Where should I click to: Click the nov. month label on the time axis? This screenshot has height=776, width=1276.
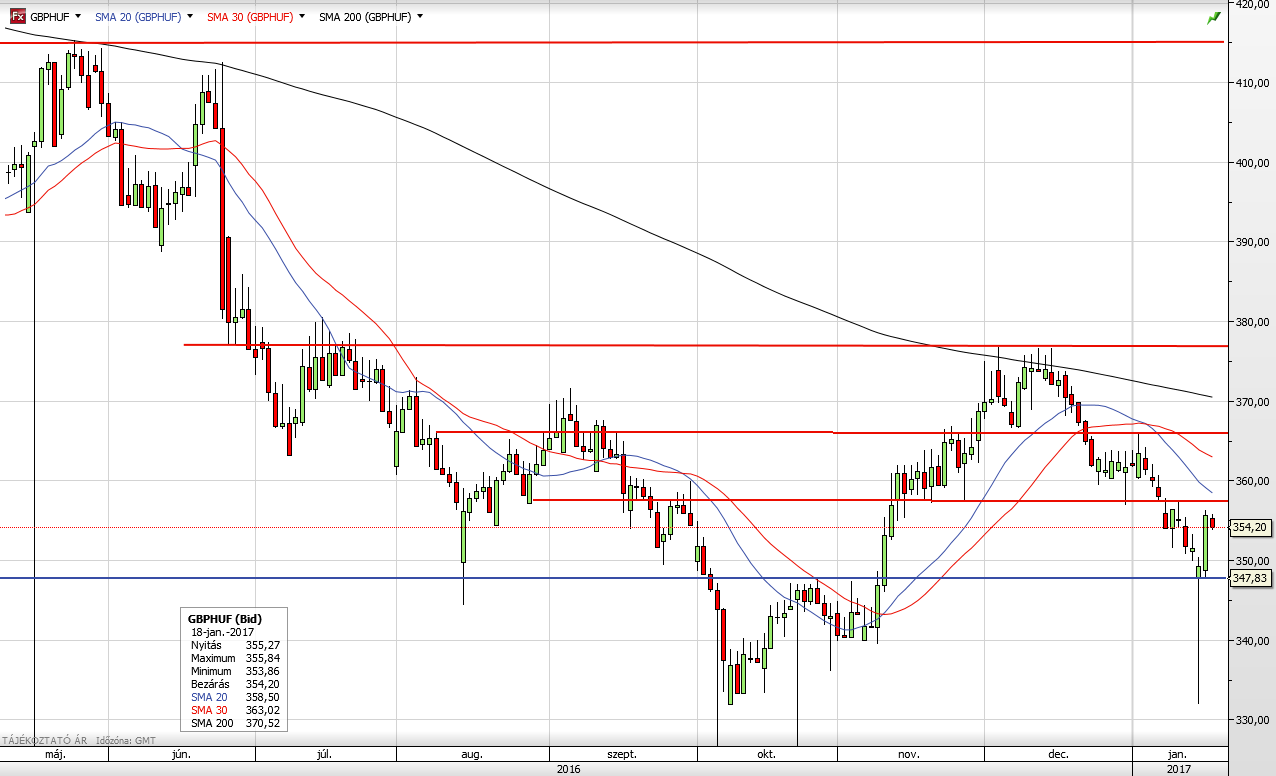click(x=908, y=754)
